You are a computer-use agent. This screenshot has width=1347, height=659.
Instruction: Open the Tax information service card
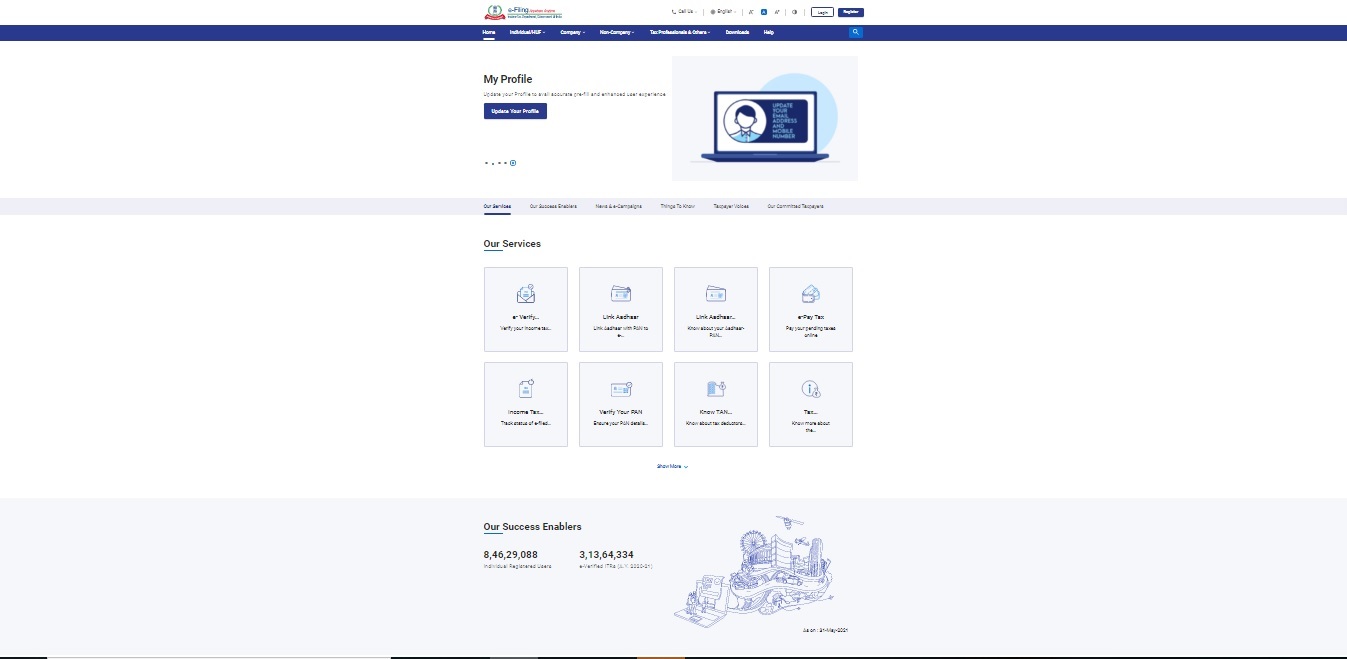(x=810, y=404)
